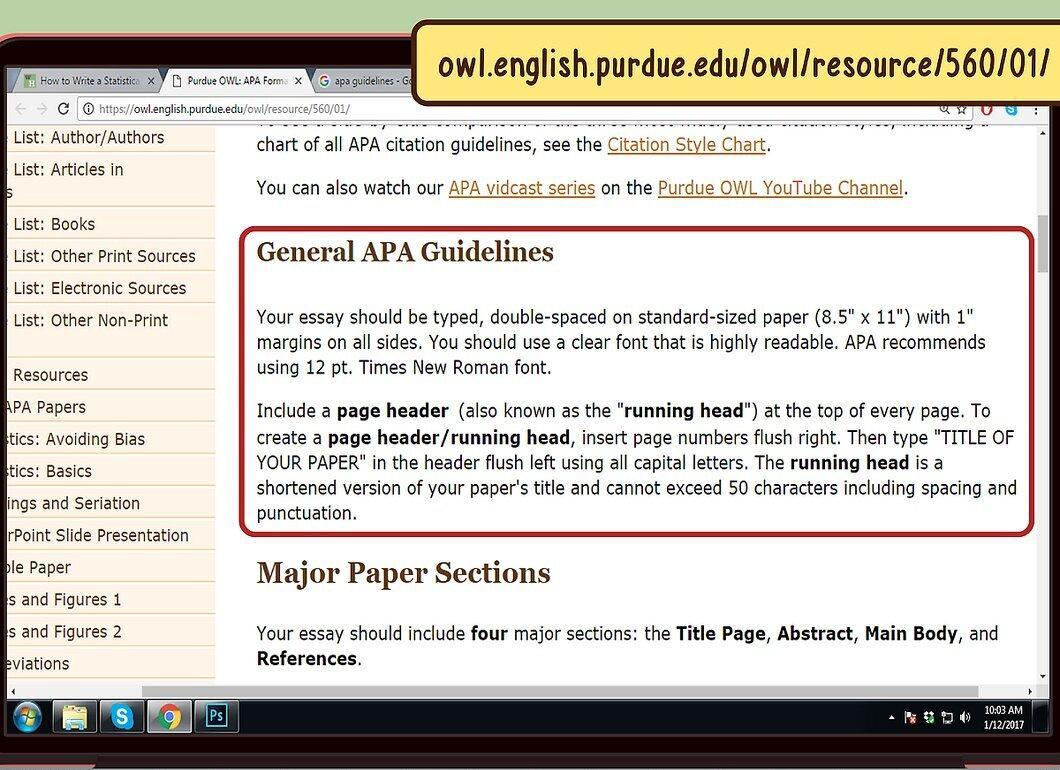Click the zoom magnifier icon in address bar
The width and height of the screenshot is (1060, 770).
click(x=944, y=110)
